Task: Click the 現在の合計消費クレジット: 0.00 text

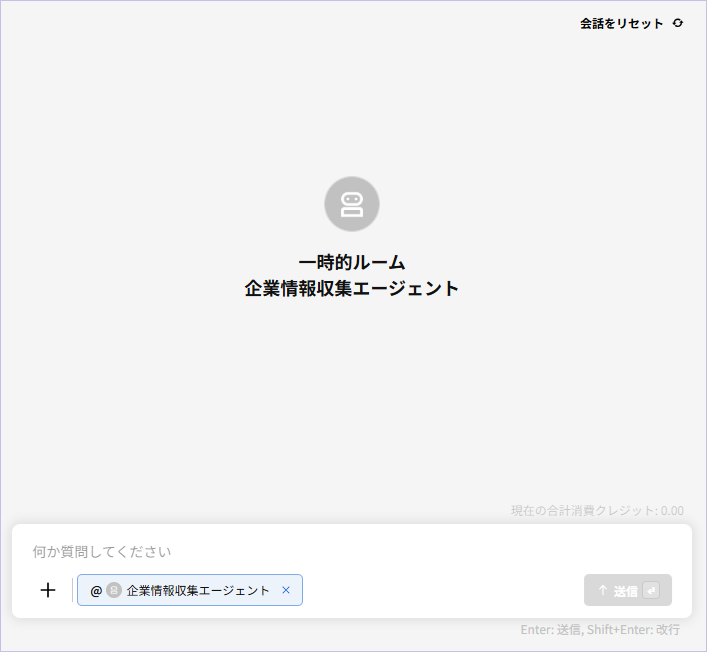Action: coord(597,510)
